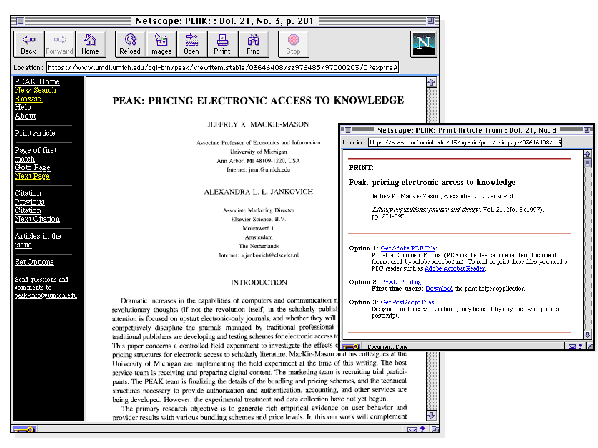Click the popup window's Location field
The image size is (598, 448).
tap(465, 142)
